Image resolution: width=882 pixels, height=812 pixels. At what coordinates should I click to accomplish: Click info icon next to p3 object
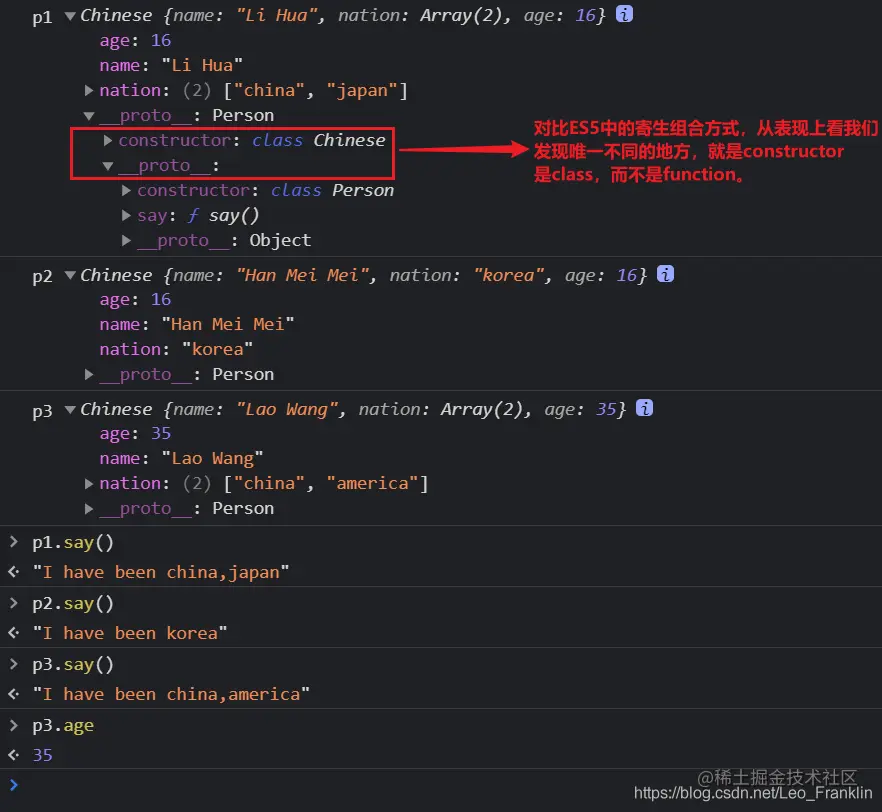coord(645,408)
